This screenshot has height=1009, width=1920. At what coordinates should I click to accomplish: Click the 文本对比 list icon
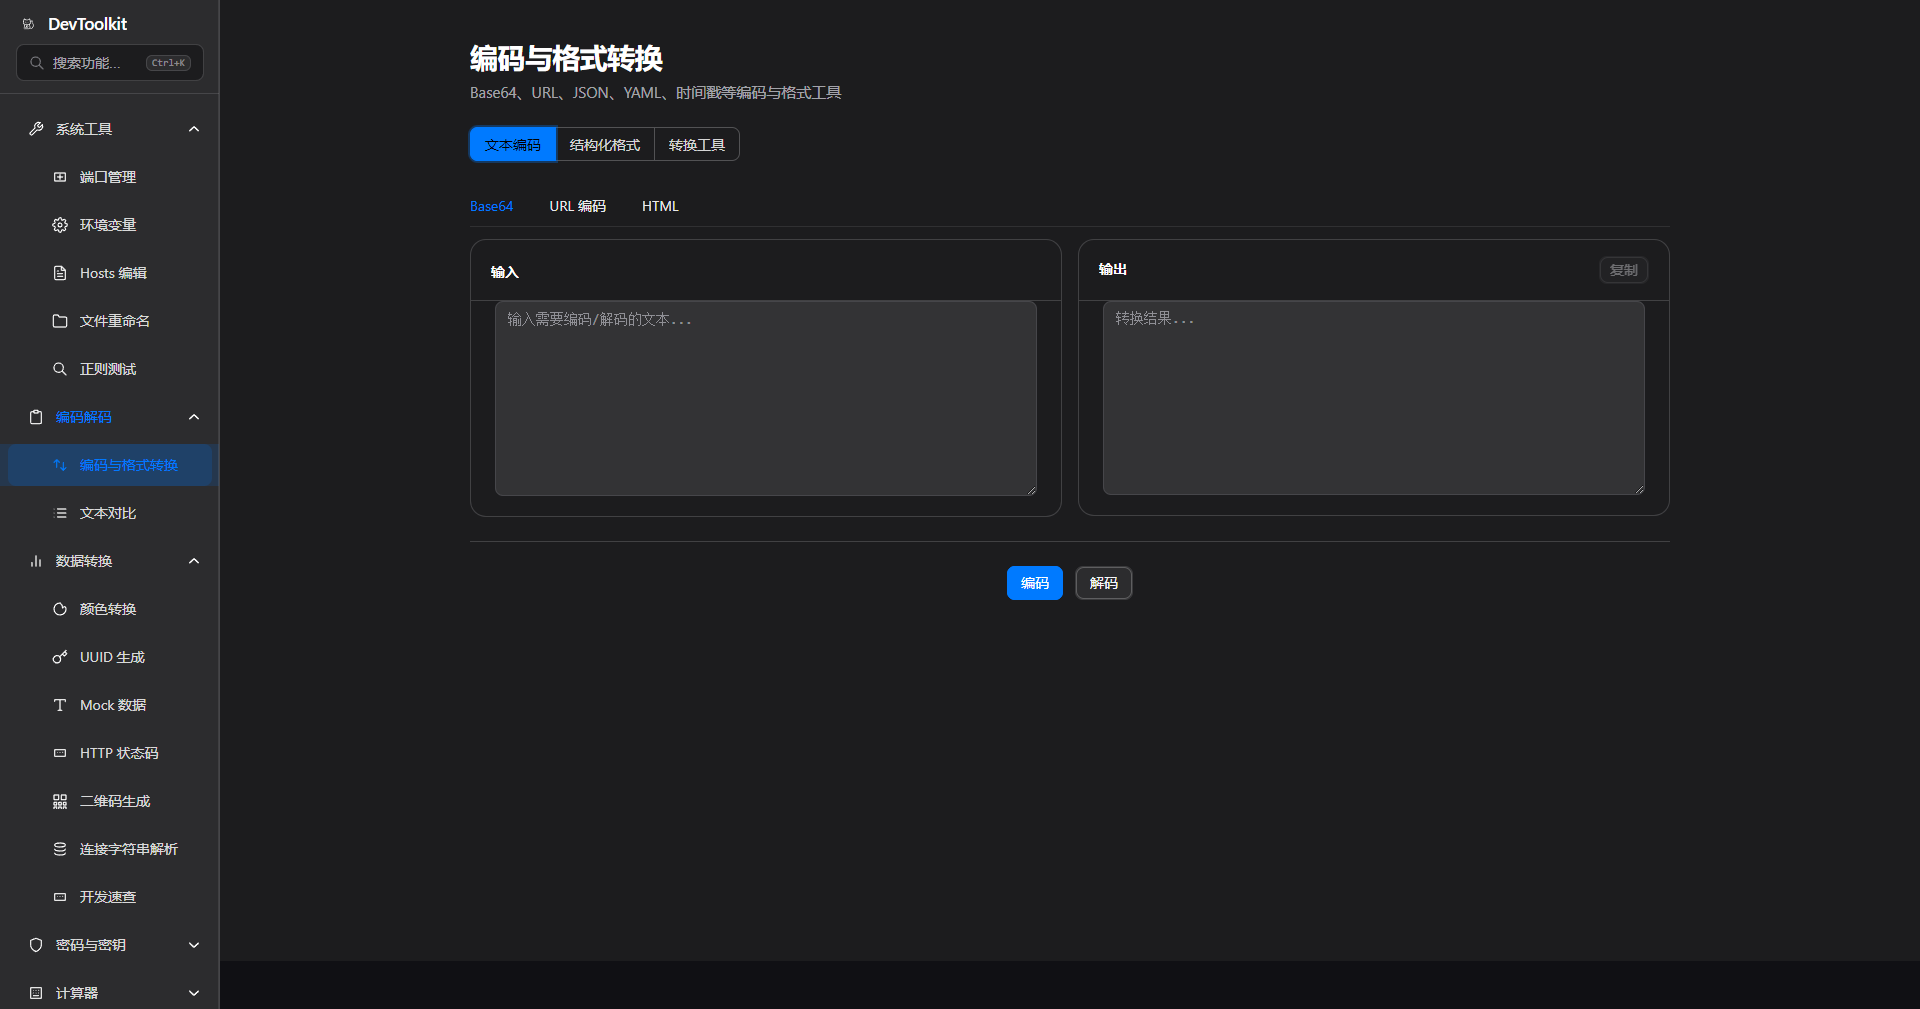pos(60,513)
